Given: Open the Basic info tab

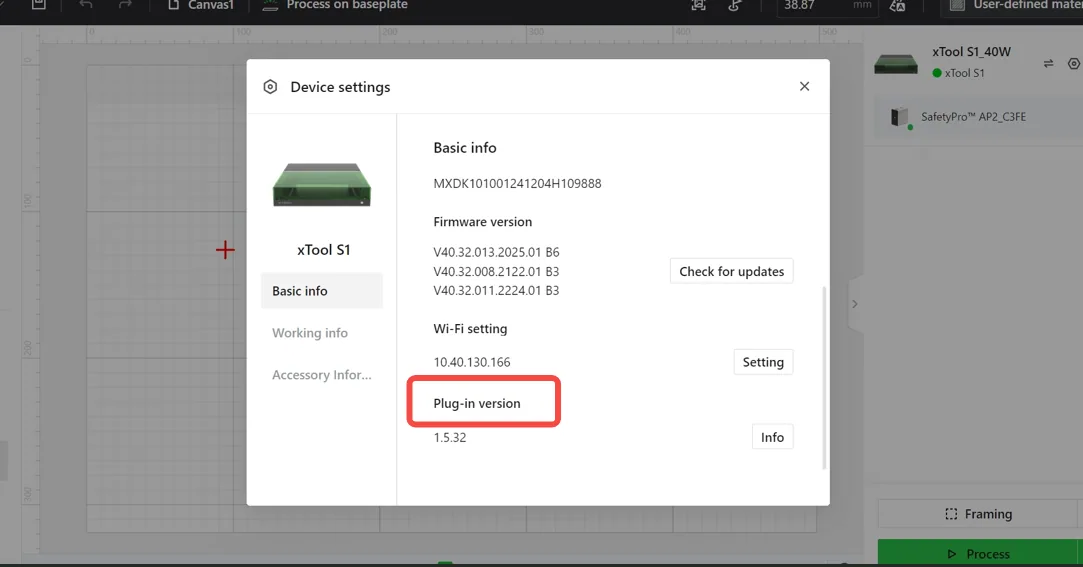Looking at the screenshot, I should tap(322, 291).
